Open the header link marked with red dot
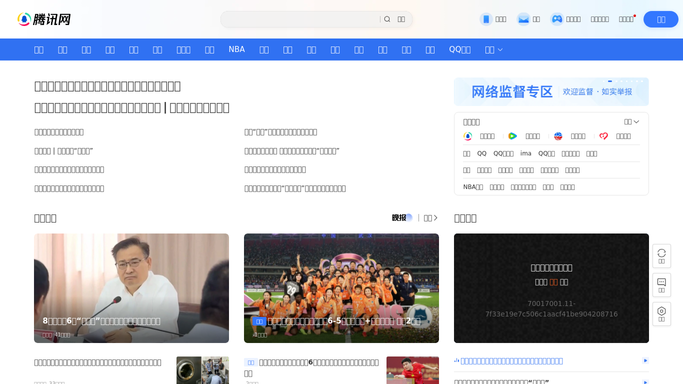This screenshot has width=683, height=384. click(626, 19)
